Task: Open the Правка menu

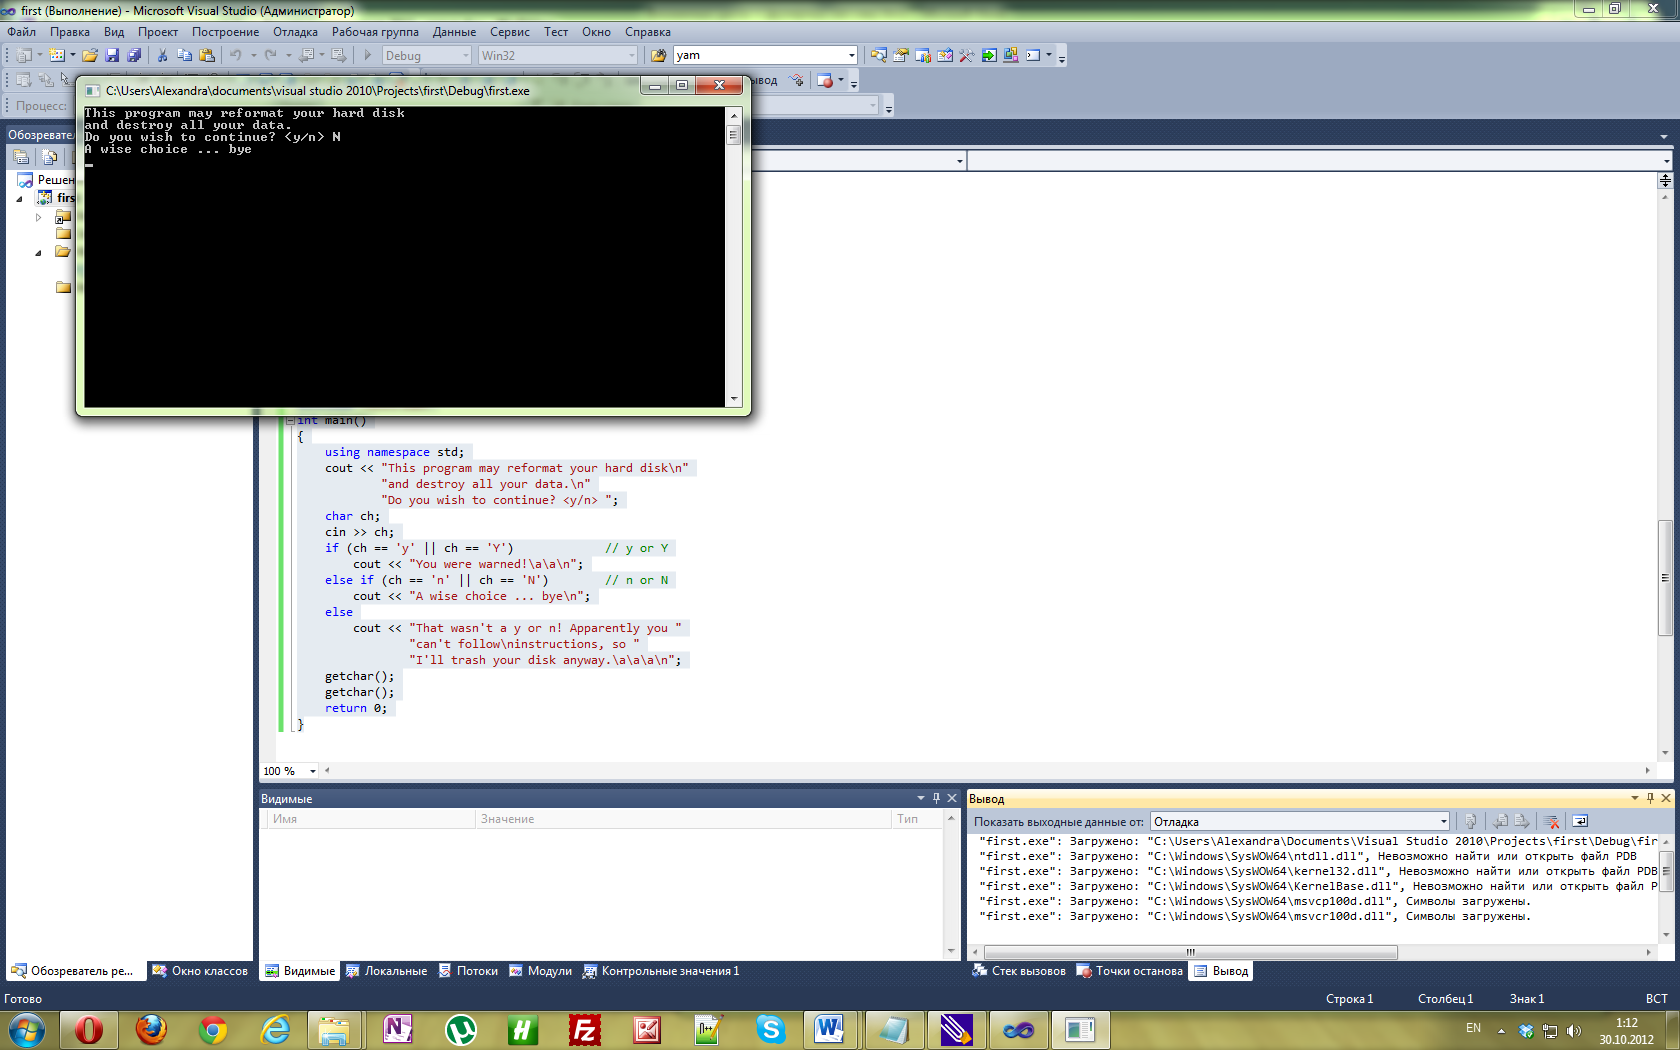Action: pyautogui.click(x=70, y=32)
